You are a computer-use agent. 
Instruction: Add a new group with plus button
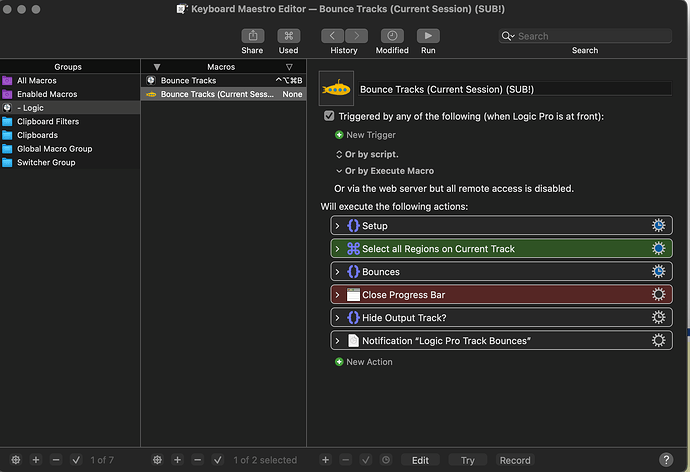(36, 460)
